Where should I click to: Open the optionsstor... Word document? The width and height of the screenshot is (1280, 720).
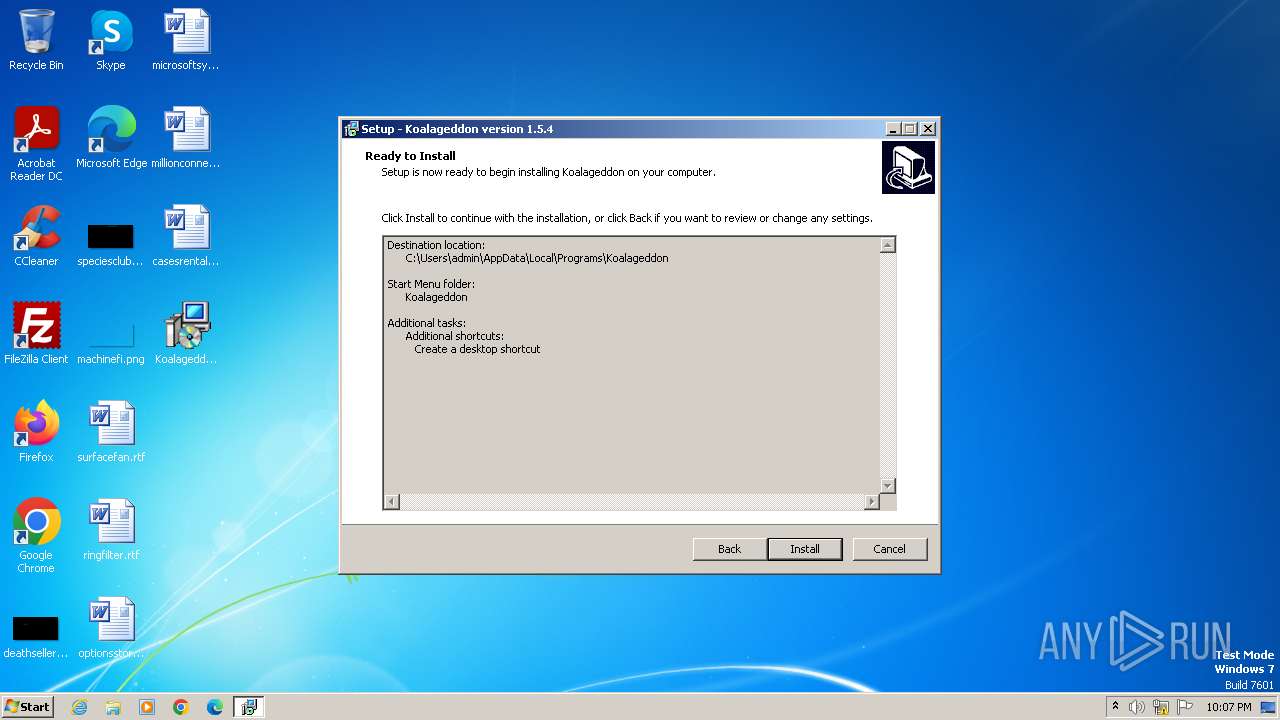111,627
